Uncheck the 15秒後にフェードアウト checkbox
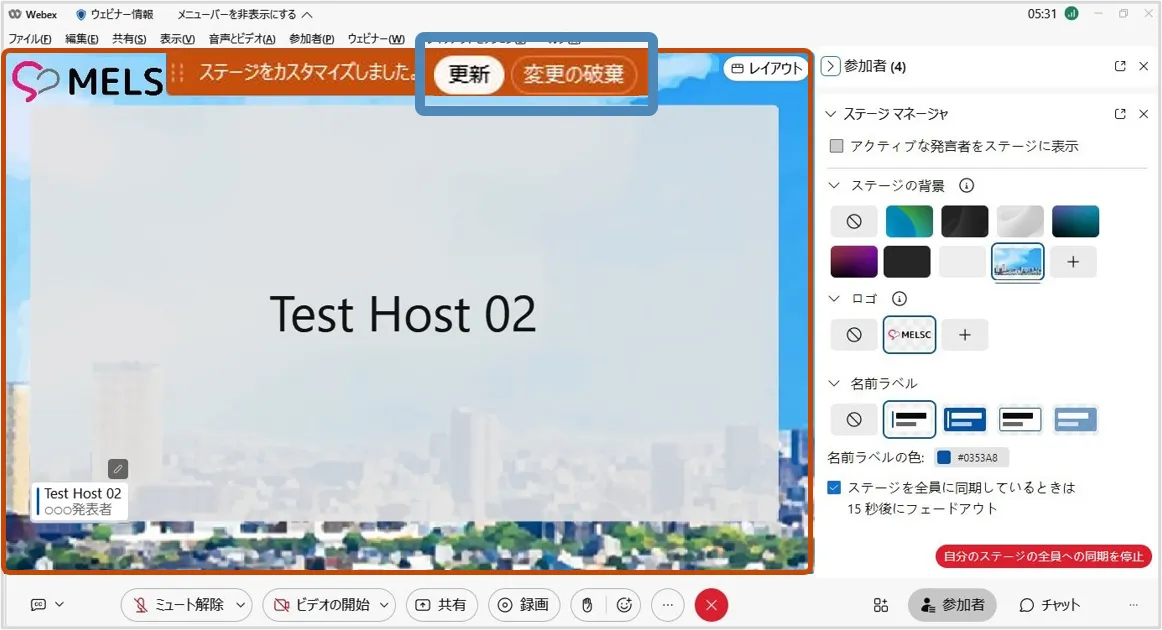Viewport: 1162px width, 630px height. tap(835, 488)
